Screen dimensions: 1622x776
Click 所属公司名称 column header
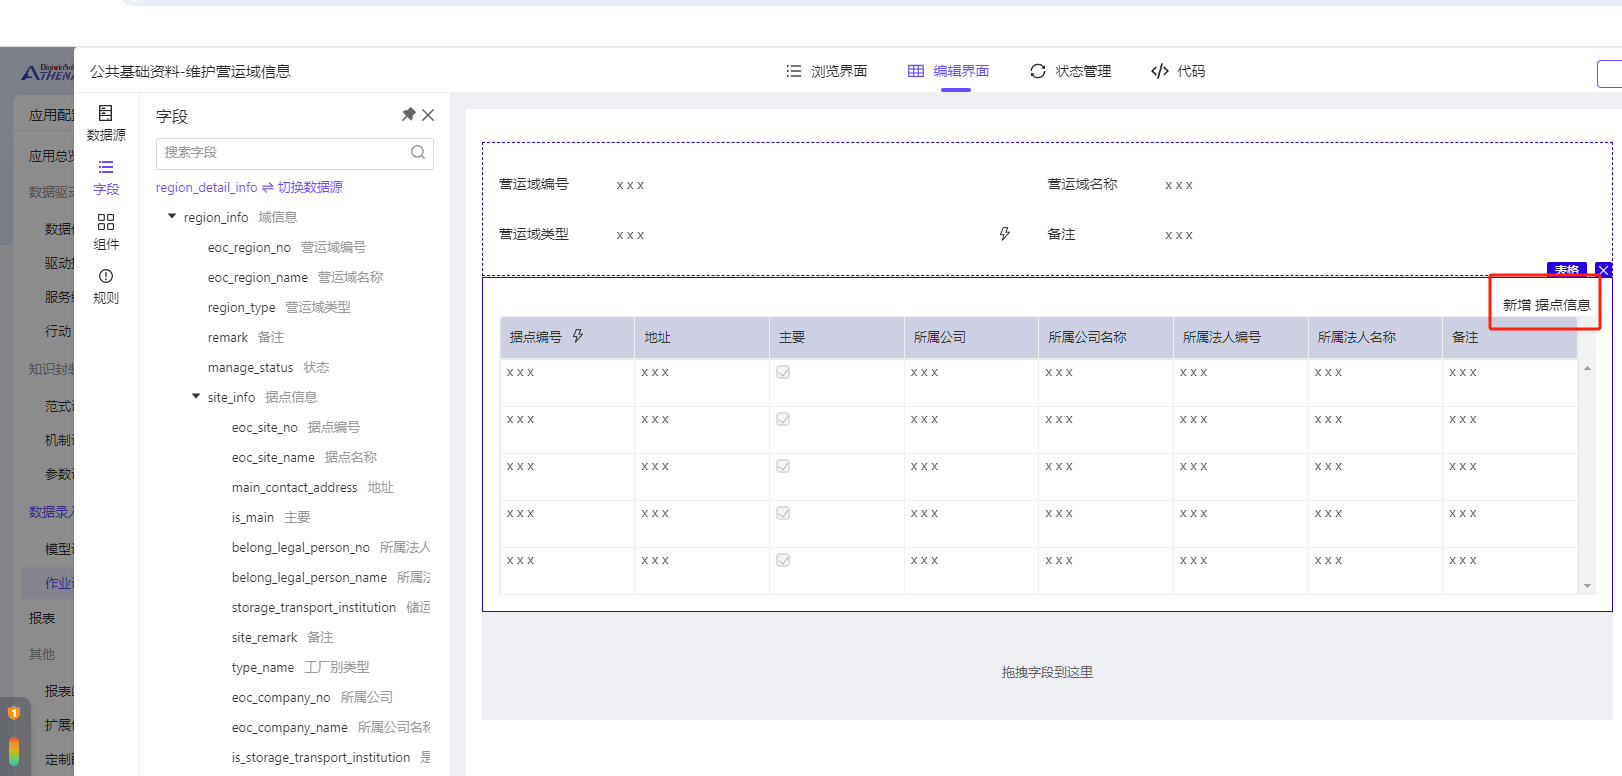(1105, 338)
